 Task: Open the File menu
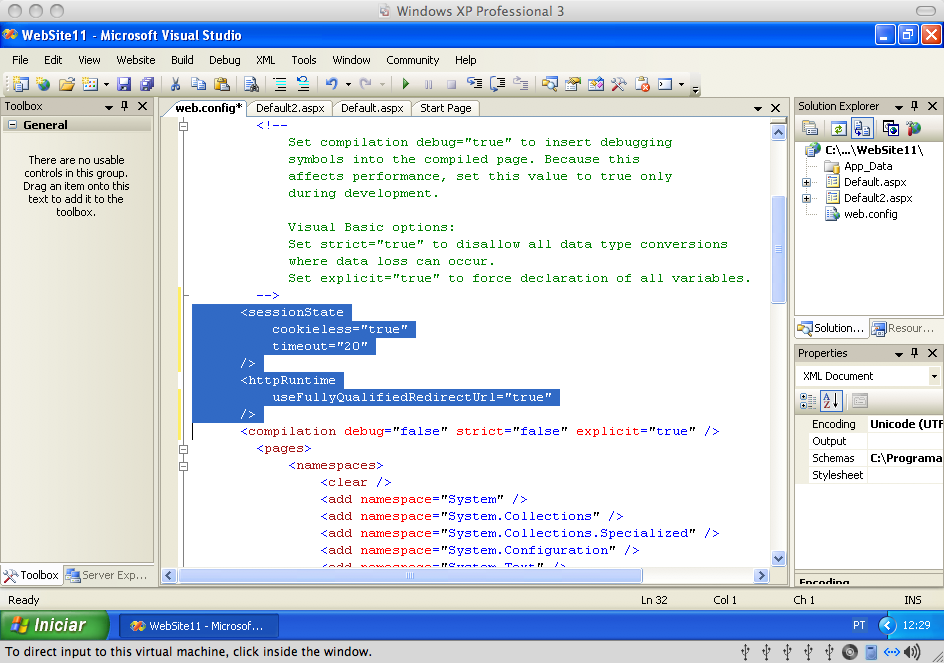click(x=20, y=60)
